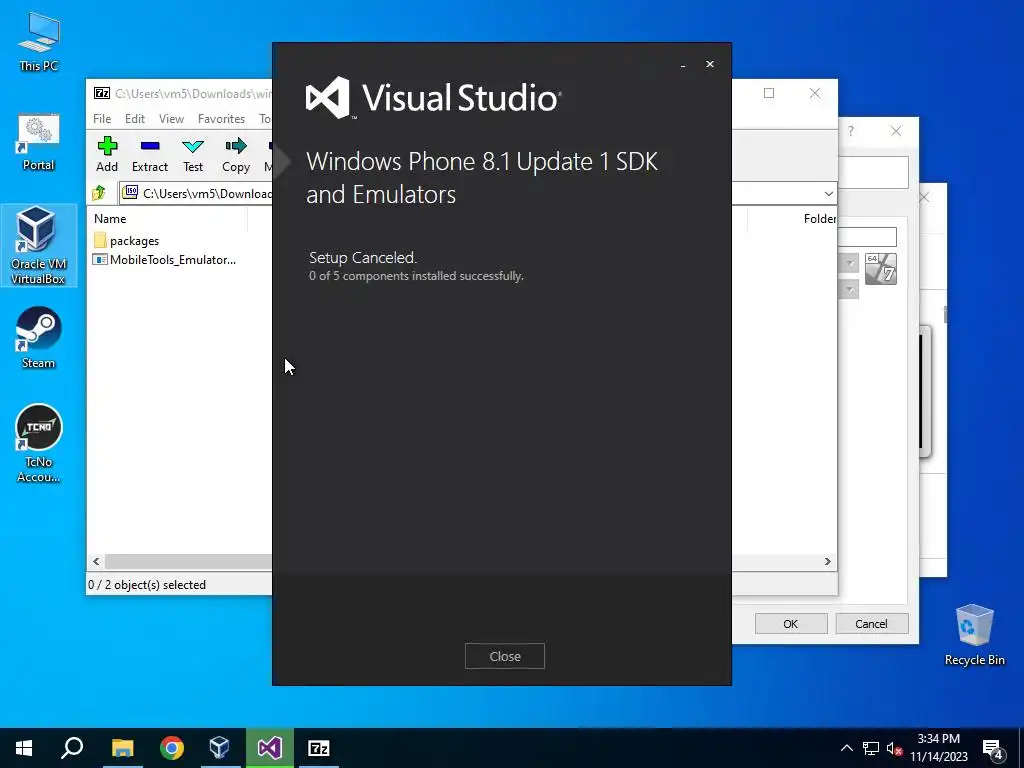The width and height of the screenshot is (1024, 768).
Task: Open the notification center icon
Action: [992, 749]
